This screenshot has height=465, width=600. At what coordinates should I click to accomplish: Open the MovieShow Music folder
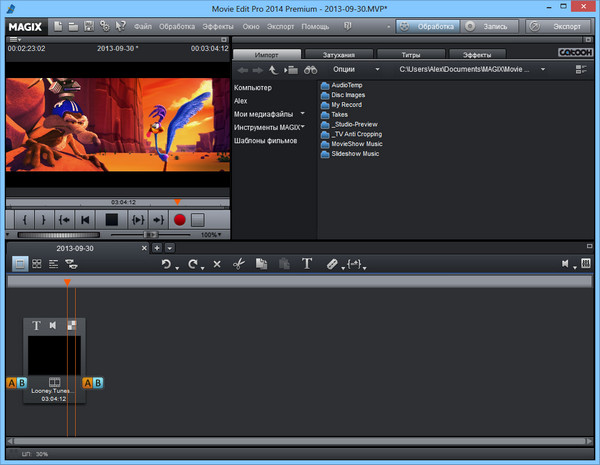click(355, 144)
